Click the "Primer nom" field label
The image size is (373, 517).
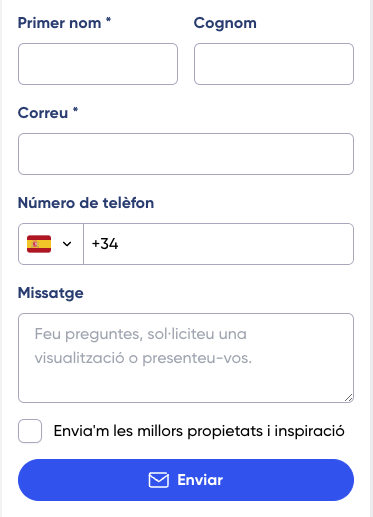click(59, 23)
